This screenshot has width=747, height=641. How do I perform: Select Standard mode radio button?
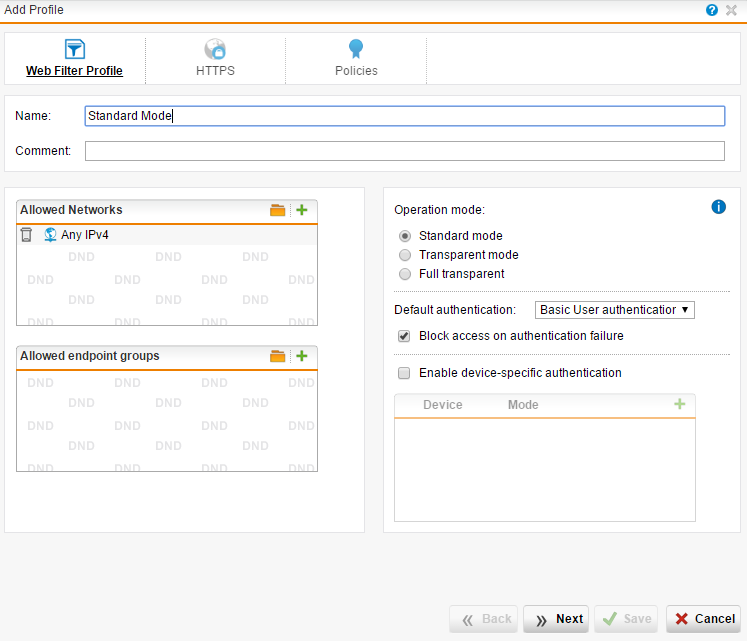[405, 236]
